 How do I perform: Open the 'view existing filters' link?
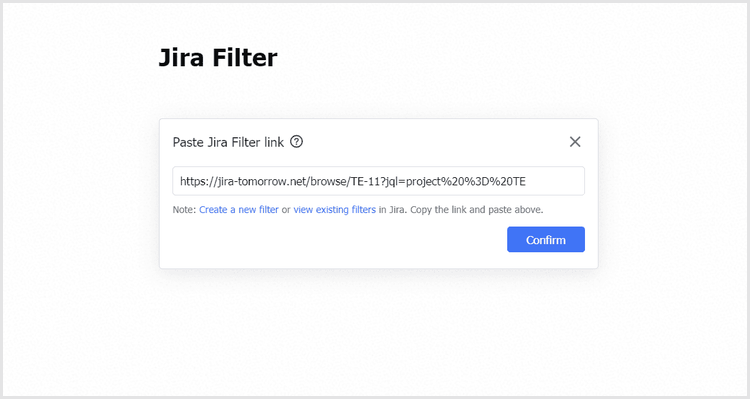point(334,210)
